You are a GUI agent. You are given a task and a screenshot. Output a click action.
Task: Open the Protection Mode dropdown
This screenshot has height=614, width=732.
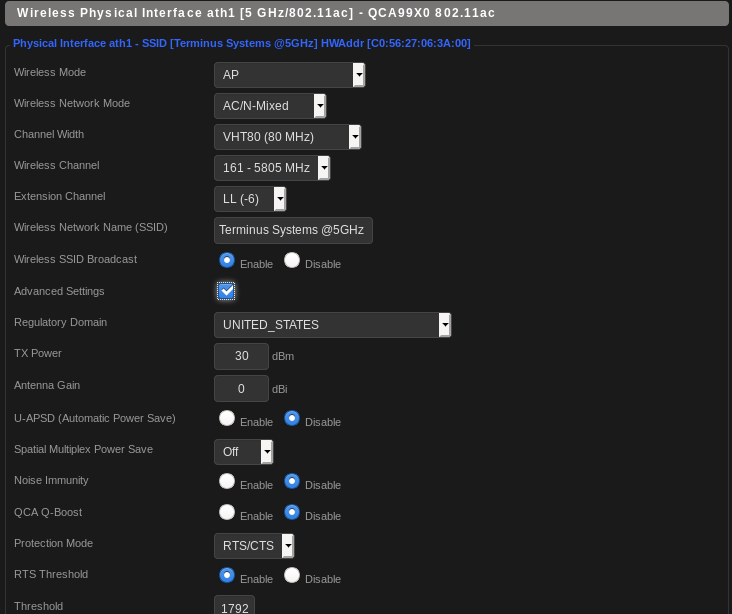254,546
